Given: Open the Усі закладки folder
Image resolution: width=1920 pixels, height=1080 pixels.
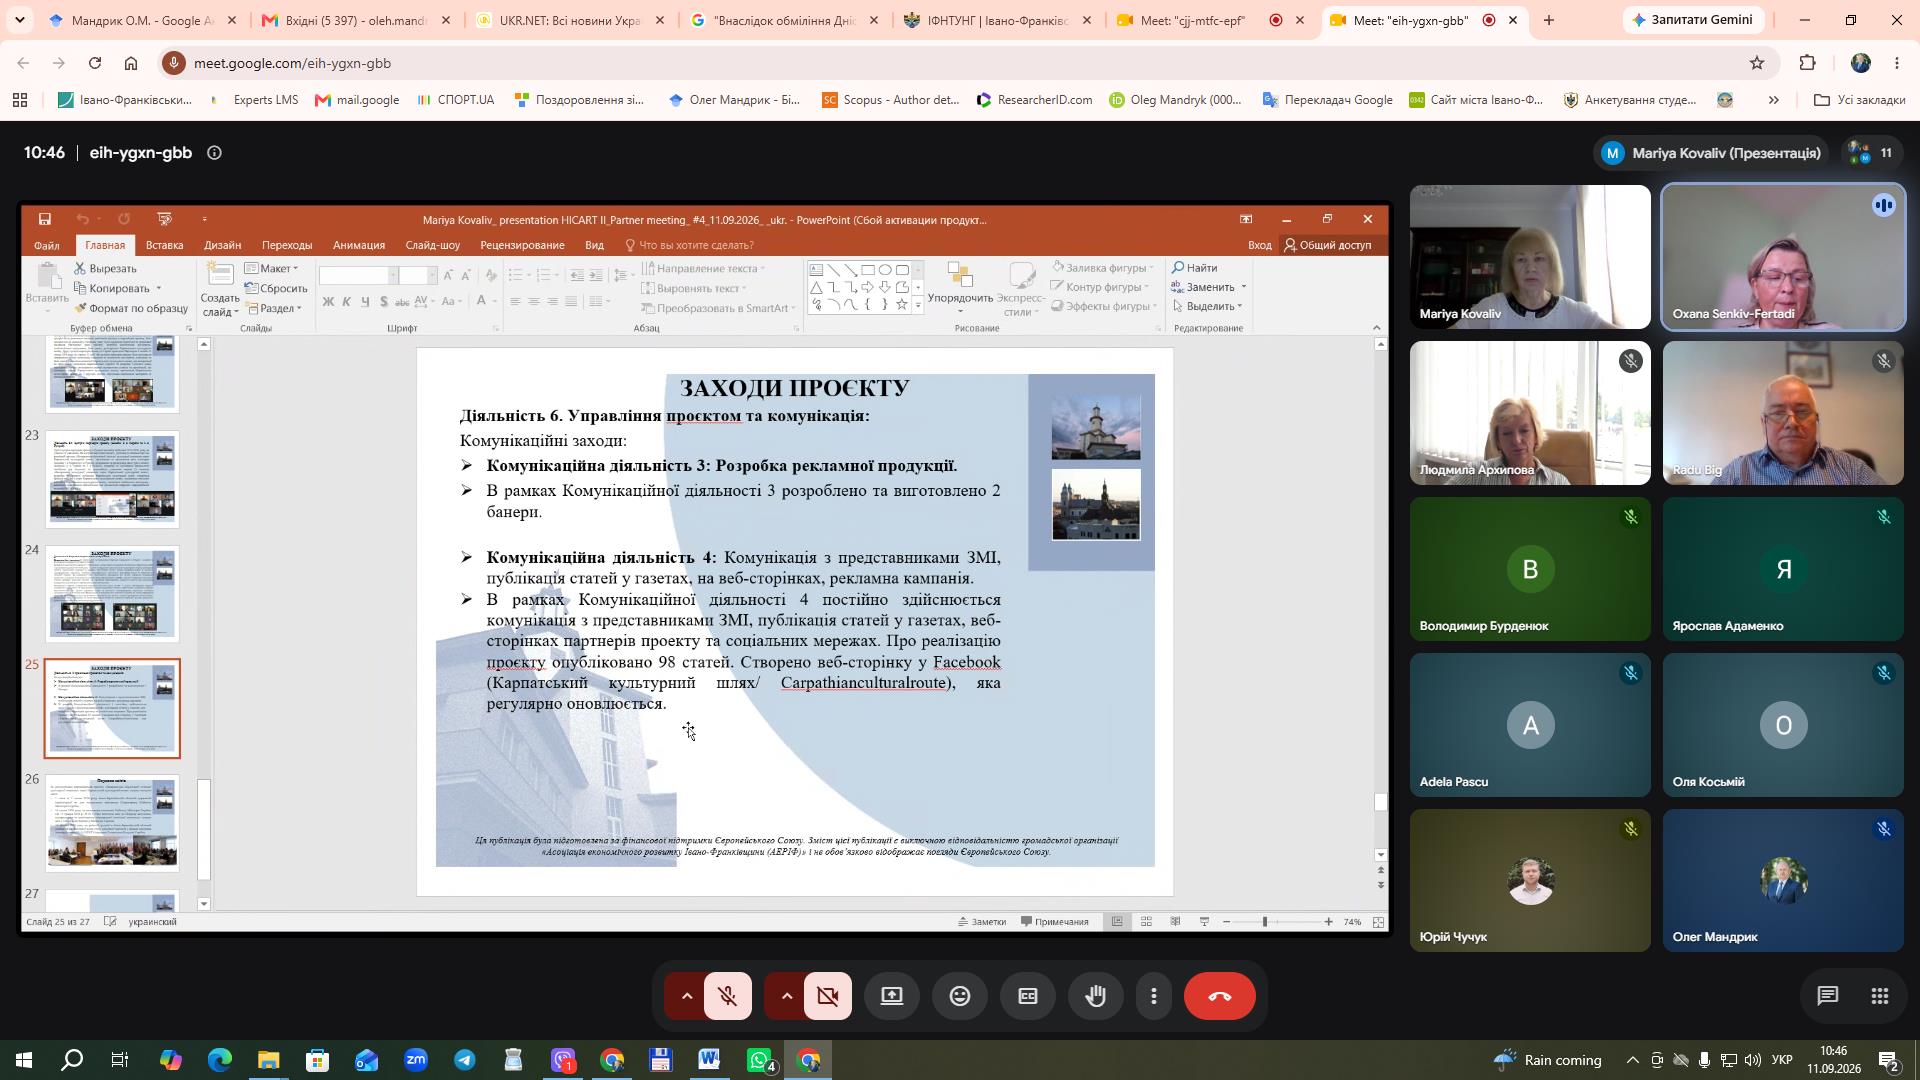Looking at the screenshot, I should coord(1859,100).
